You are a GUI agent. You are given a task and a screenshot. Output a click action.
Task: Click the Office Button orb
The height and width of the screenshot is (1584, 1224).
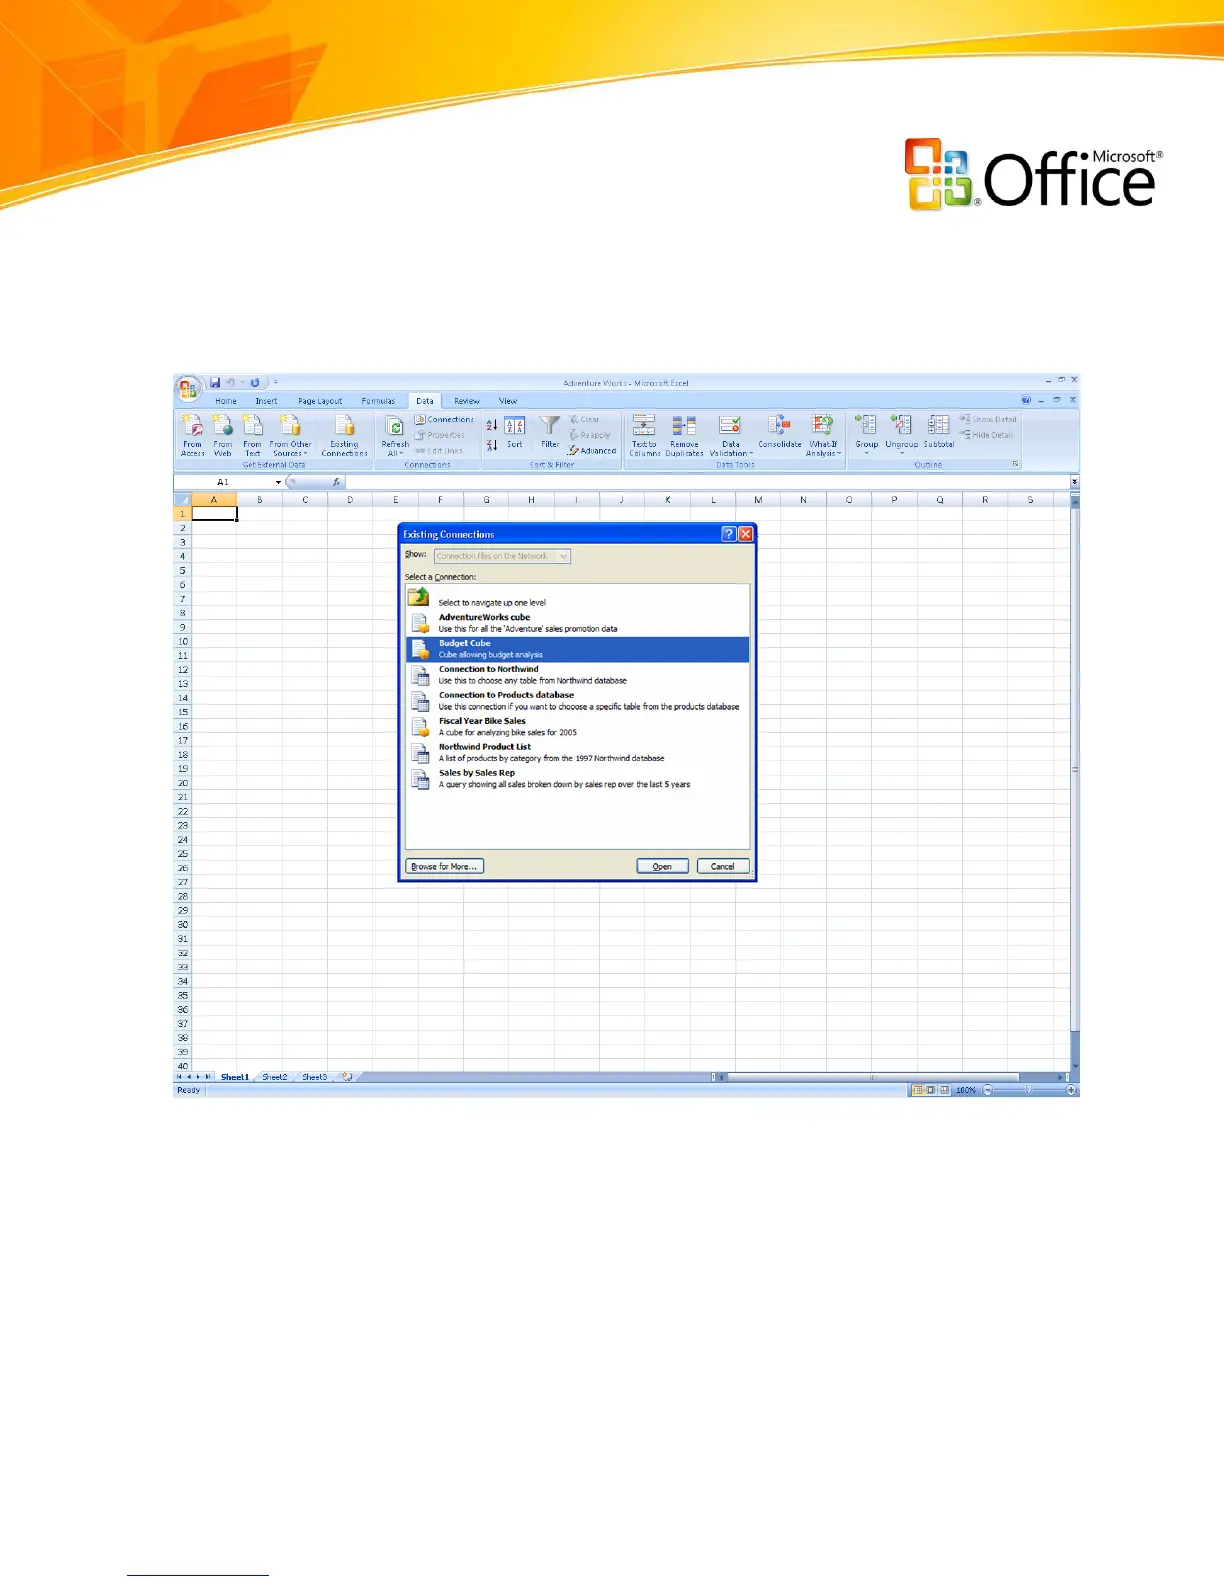pyautogui.click(x=187, y=388)
